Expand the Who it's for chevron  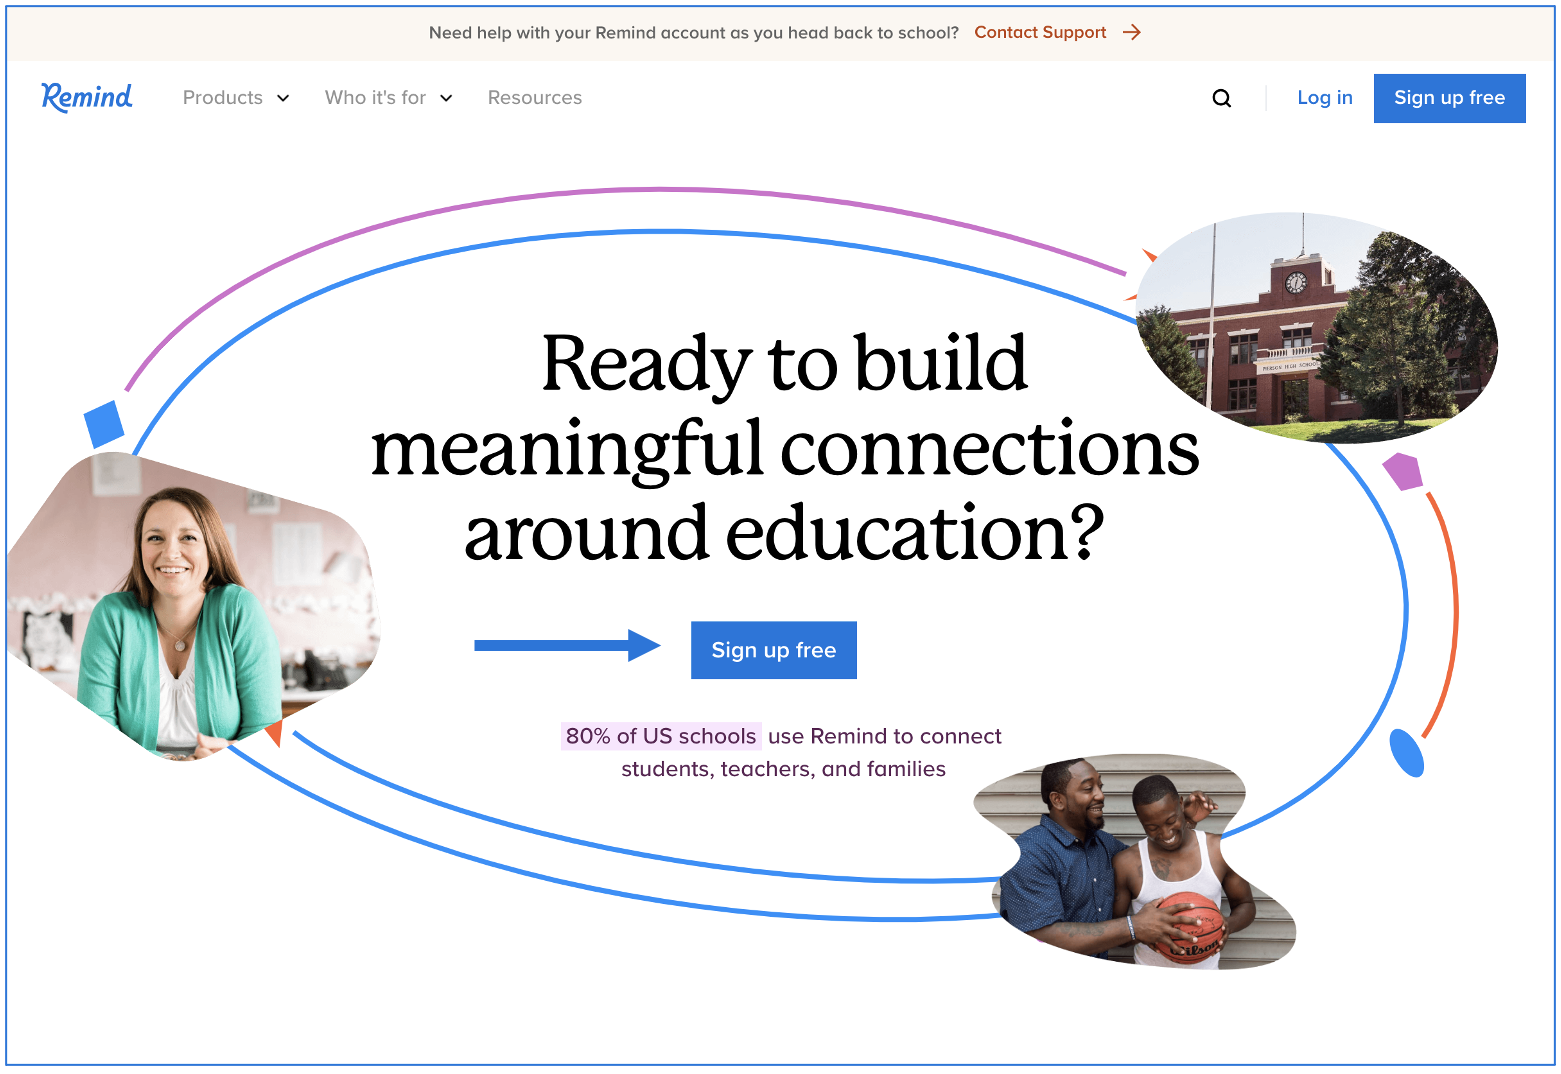tap(446, 98)
